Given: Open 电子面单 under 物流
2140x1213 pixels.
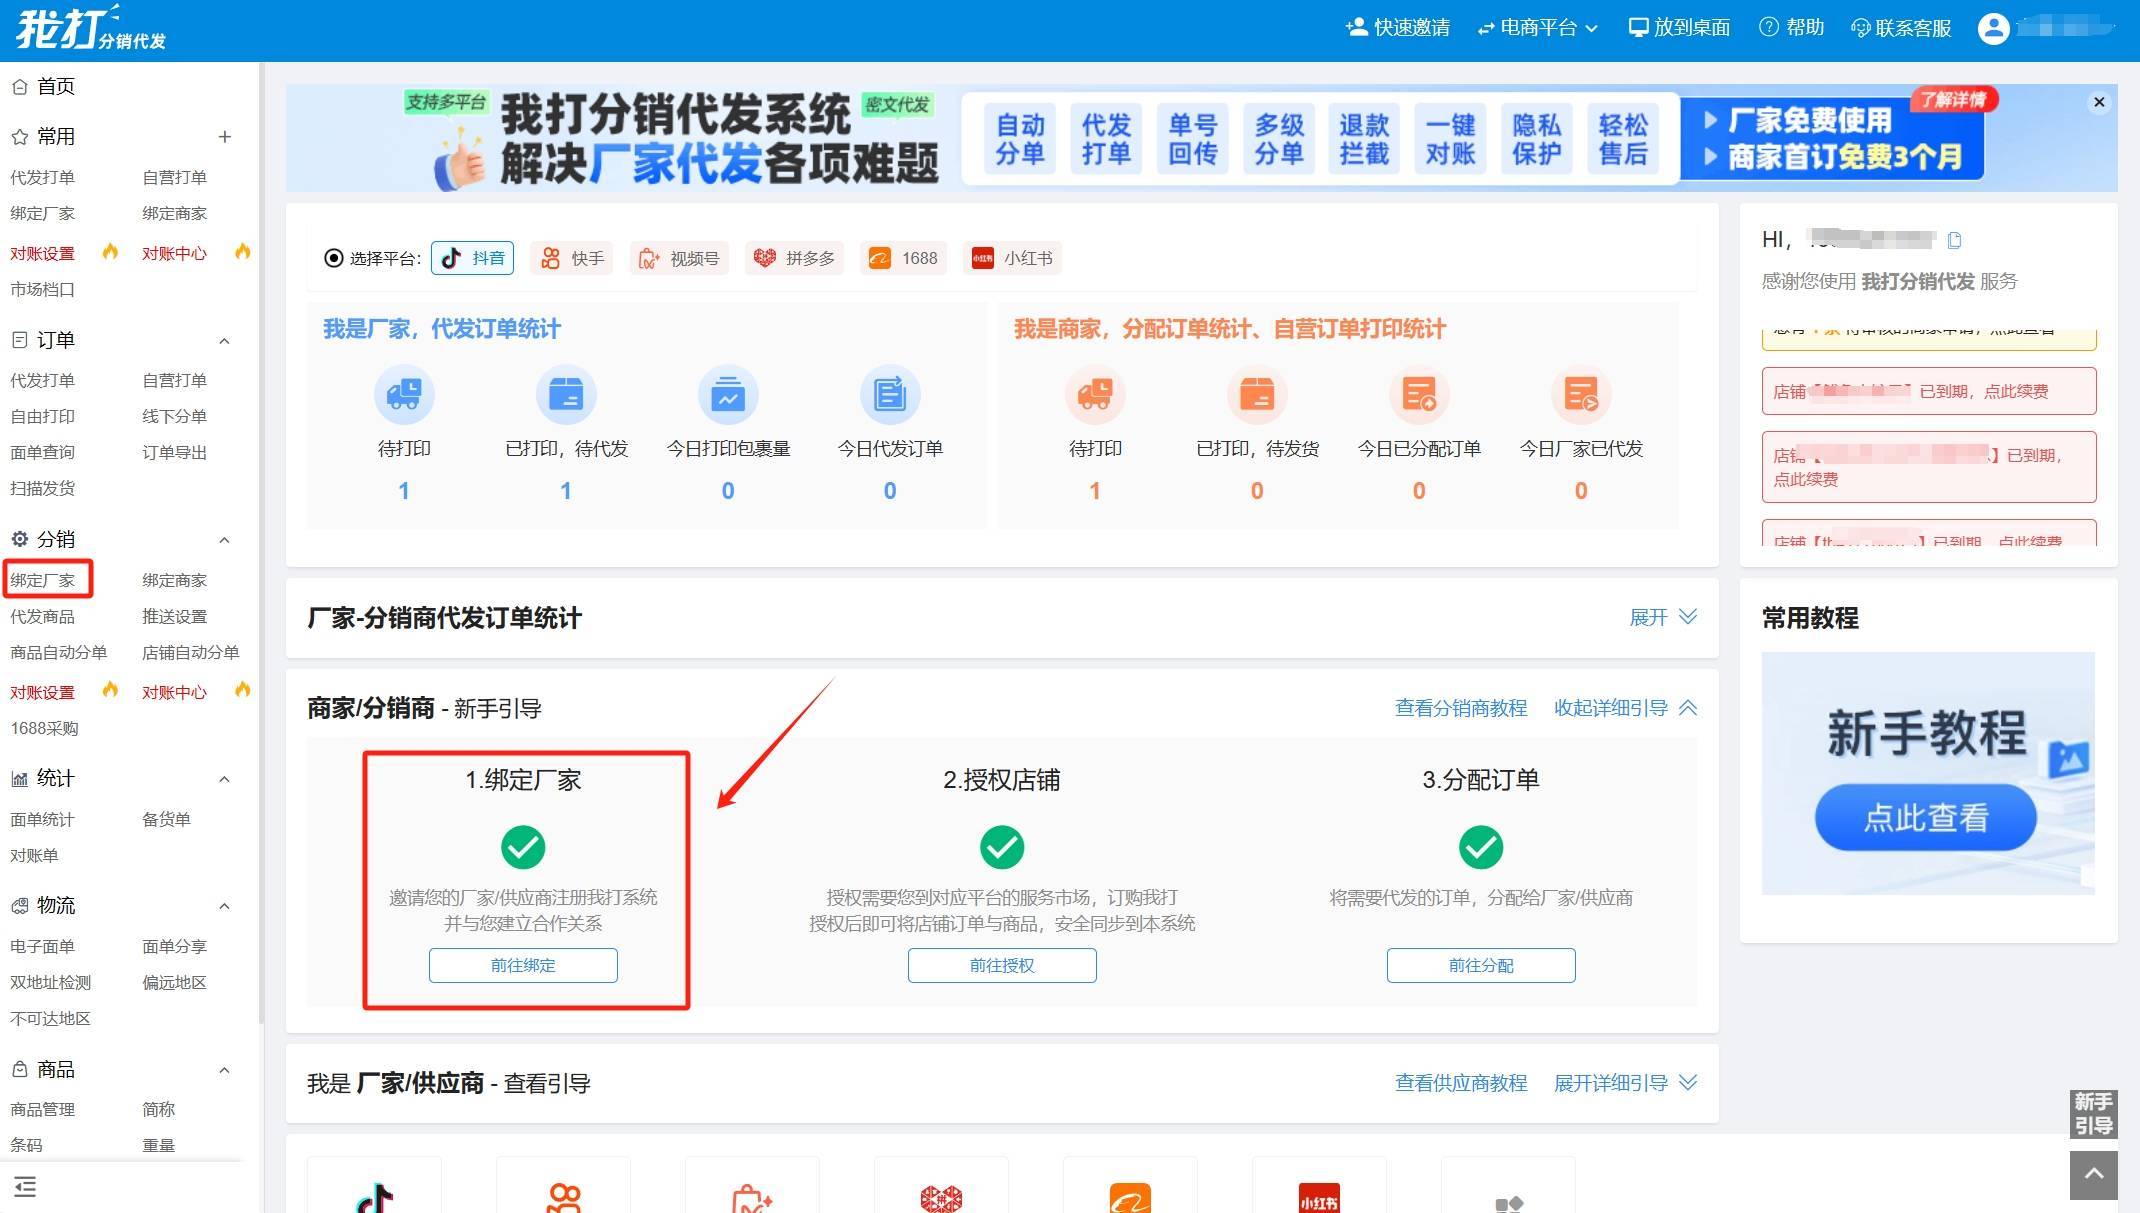Looking at the screenshot, I should (x=43, y=947).
